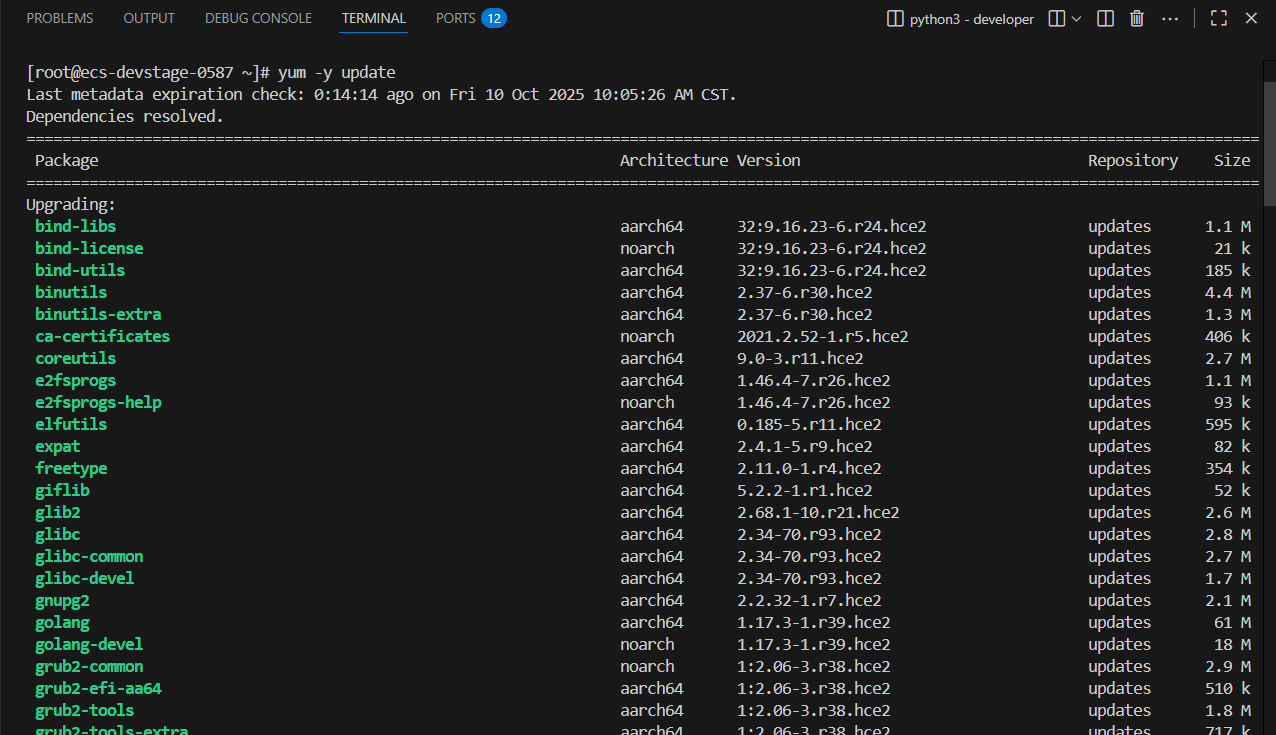The image size is (1276, 735).
Task: Click the 'bind-libs' package name
Action: 76,226
